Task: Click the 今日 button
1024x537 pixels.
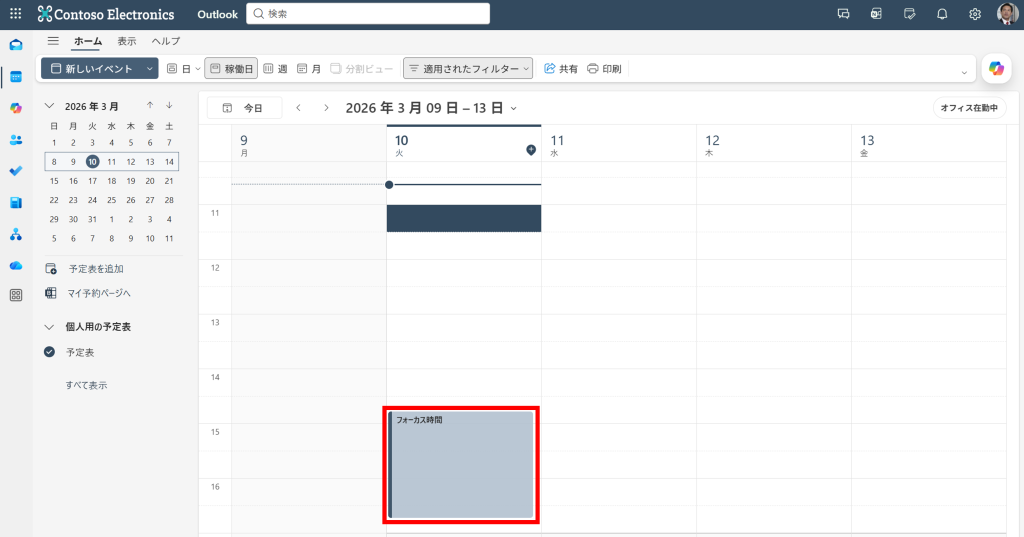Action: tap(244, 108)
